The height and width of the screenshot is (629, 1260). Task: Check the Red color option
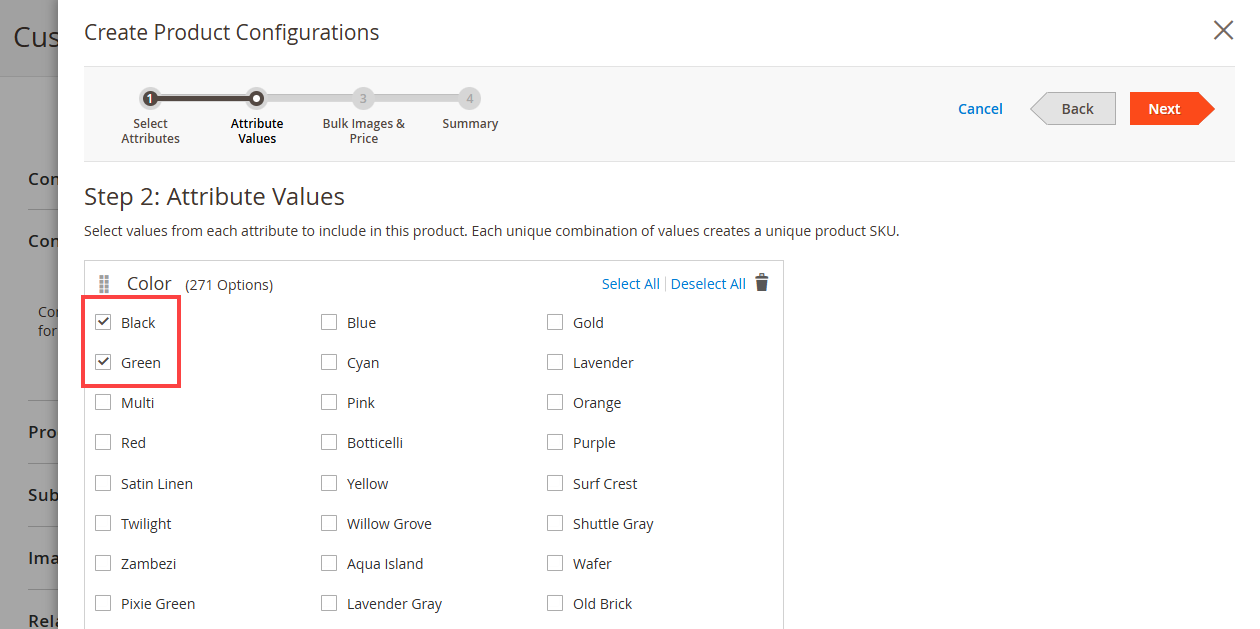pyautogui.click(x=103, y=442)
